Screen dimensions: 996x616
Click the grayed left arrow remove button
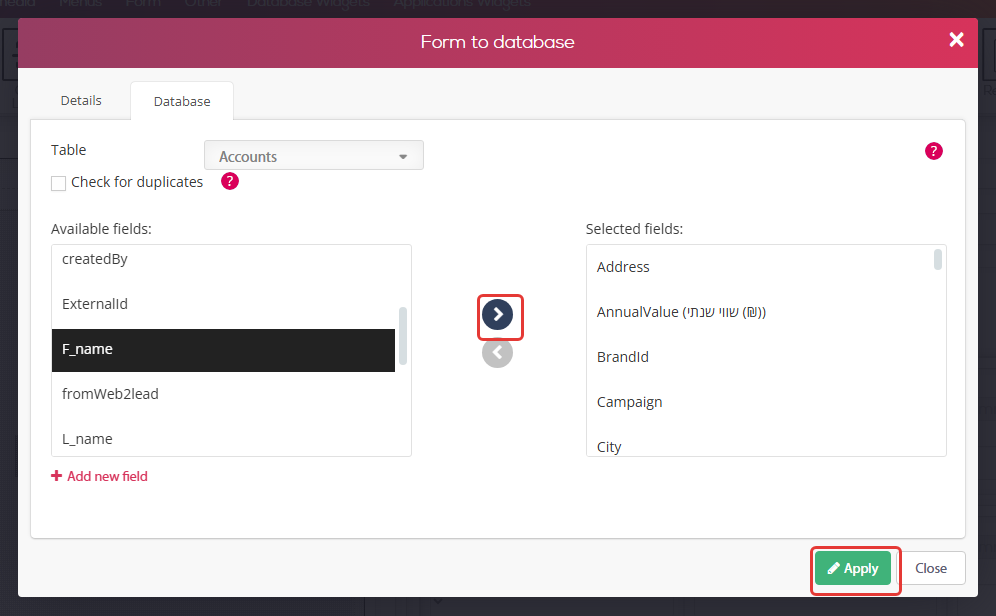[x=497, y=352]
